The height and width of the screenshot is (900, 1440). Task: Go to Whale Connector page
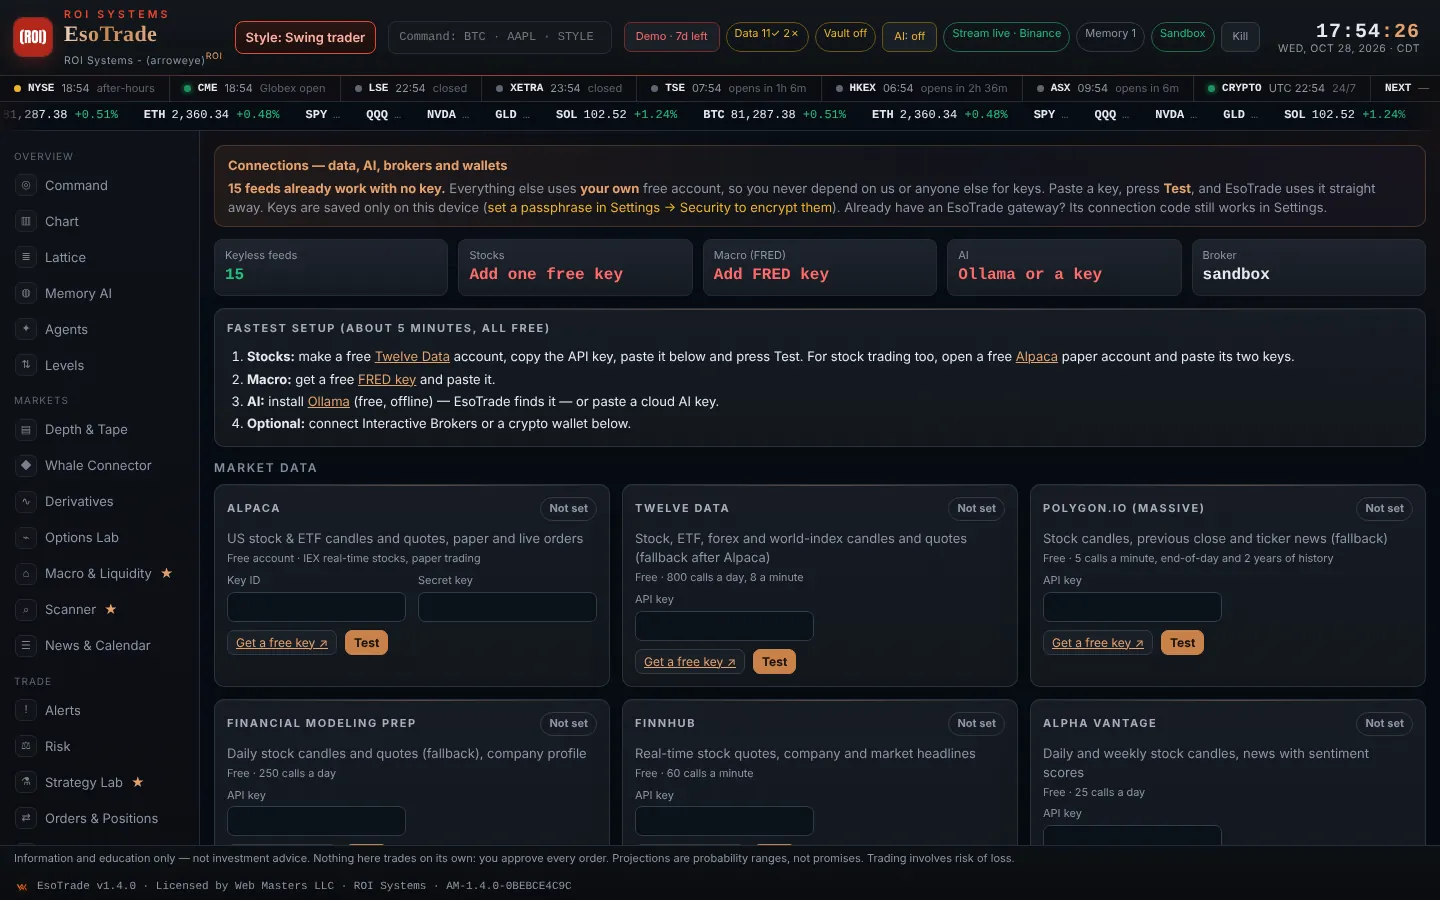98,465
